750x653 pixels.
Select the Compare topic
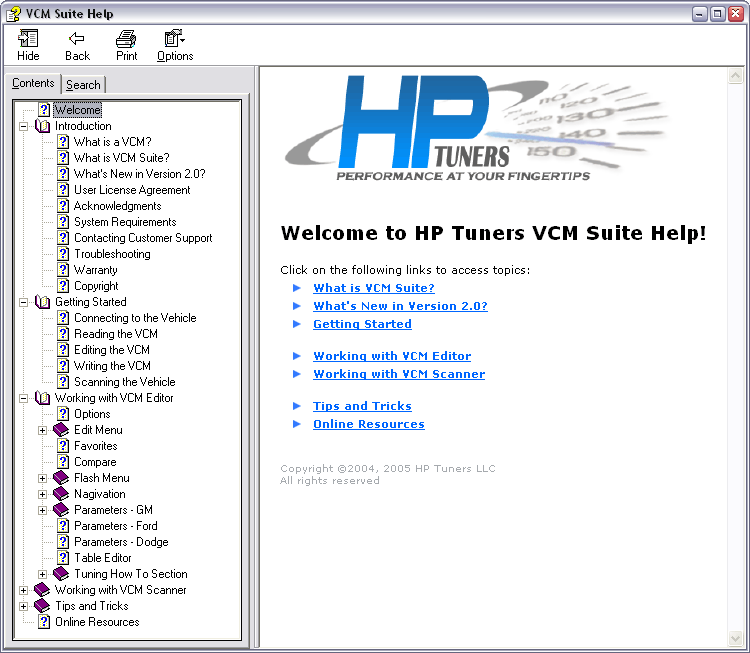pyautogui.click(x=95, y=462)
